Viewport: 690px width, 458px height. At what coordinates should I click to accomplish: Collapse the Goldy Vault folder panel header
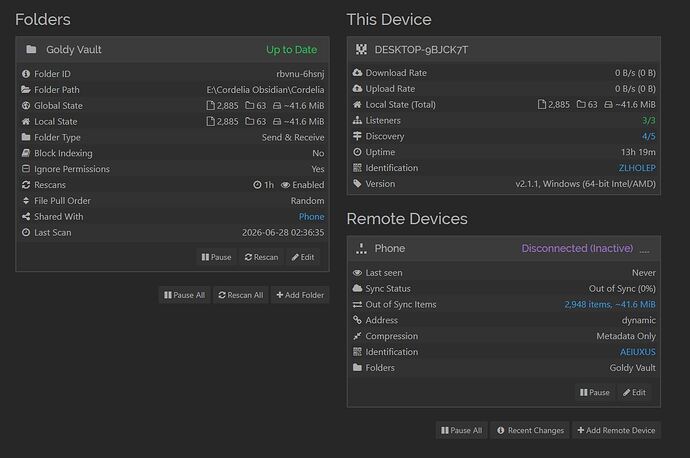(x=172, y=49)
